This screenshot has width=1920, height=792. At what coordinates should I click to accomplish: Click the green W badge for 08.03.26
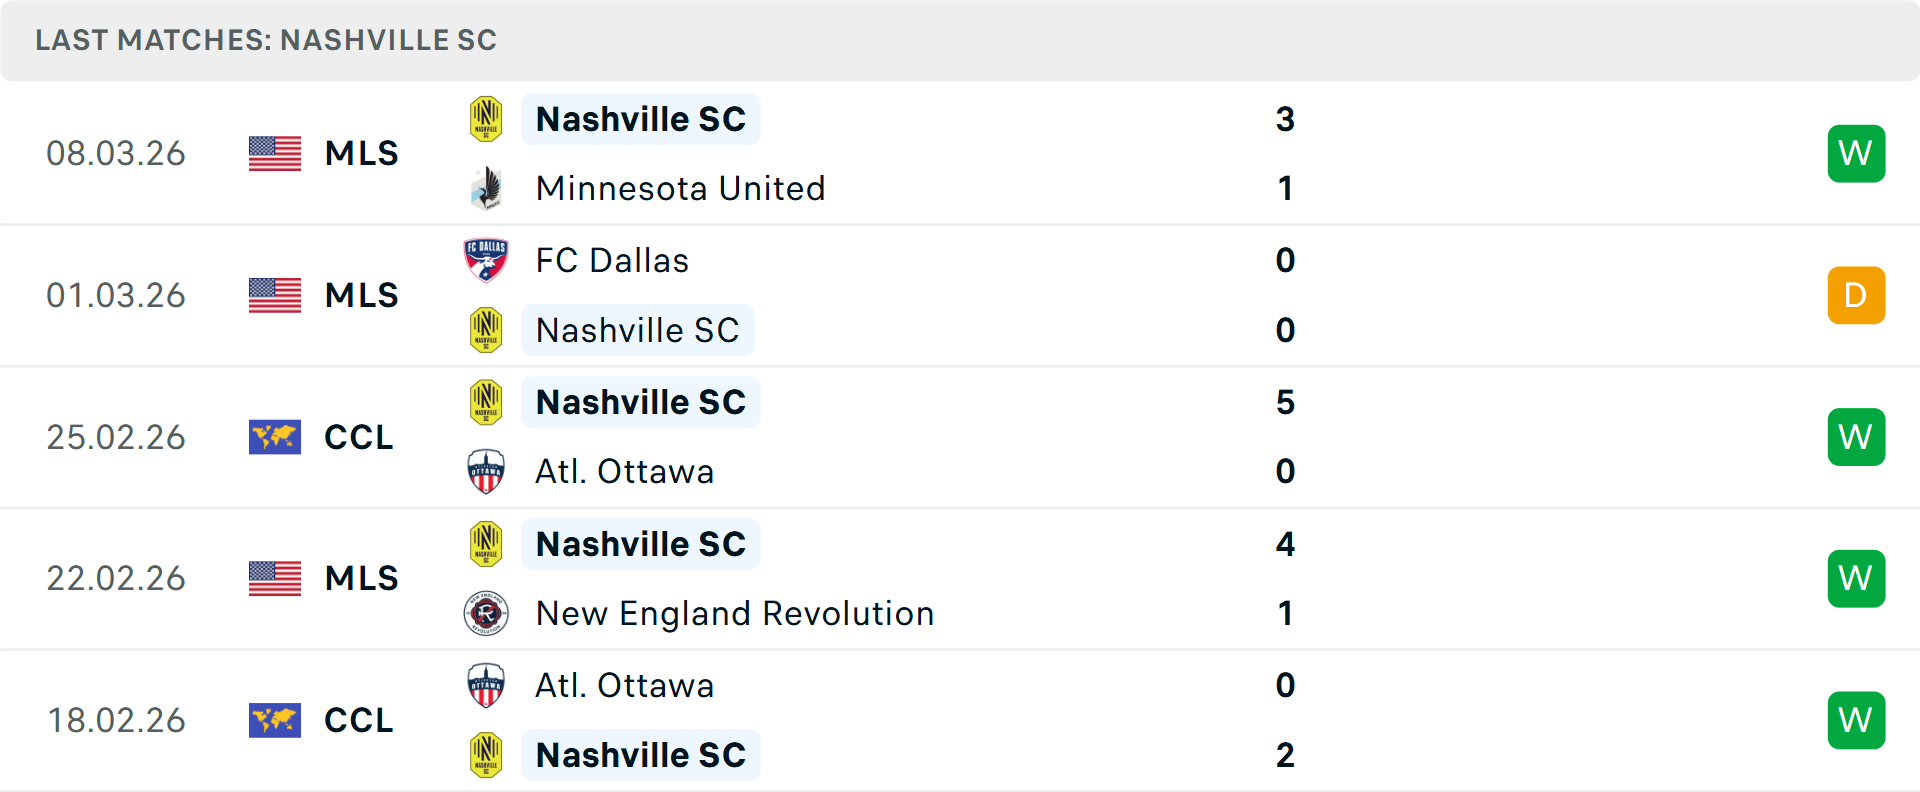(1856, 153)
